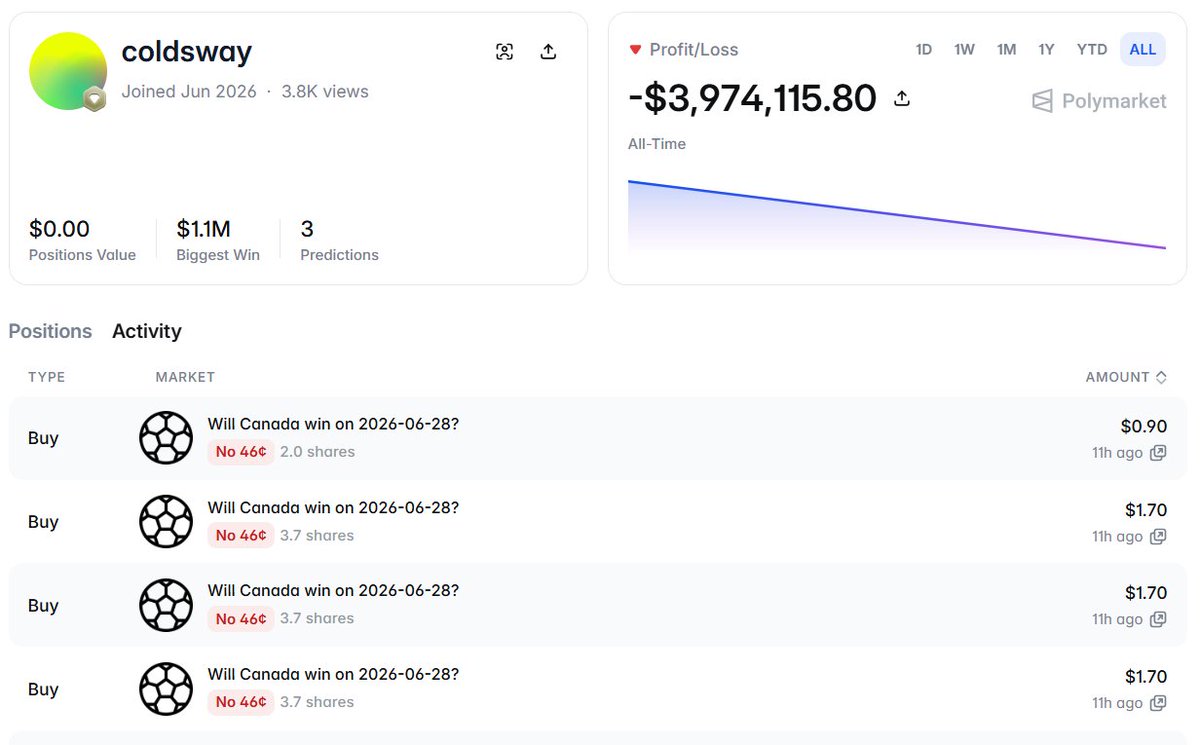The height and width of the screenshot is (745, 1200).
Task: Share the coldsway profile via upload icon
Action: tap(548, 52)
